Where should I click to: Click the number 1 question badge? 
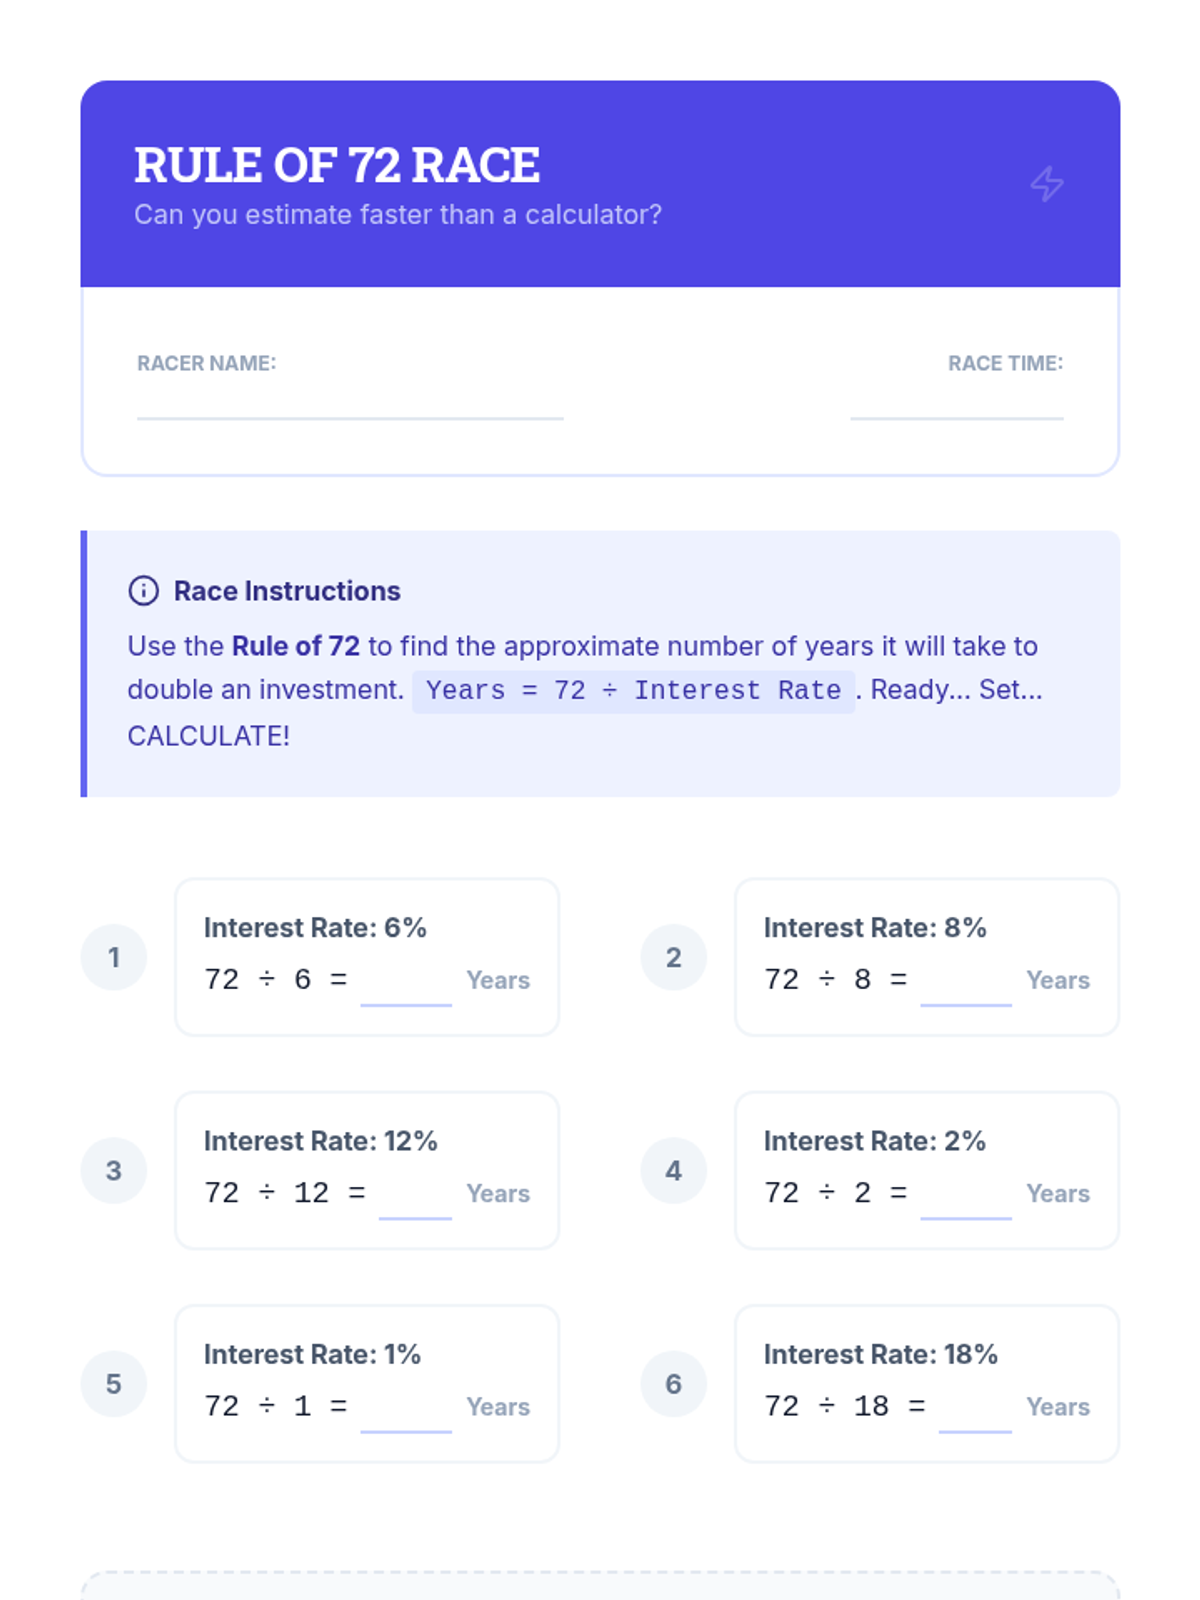[x=114, y=957]
